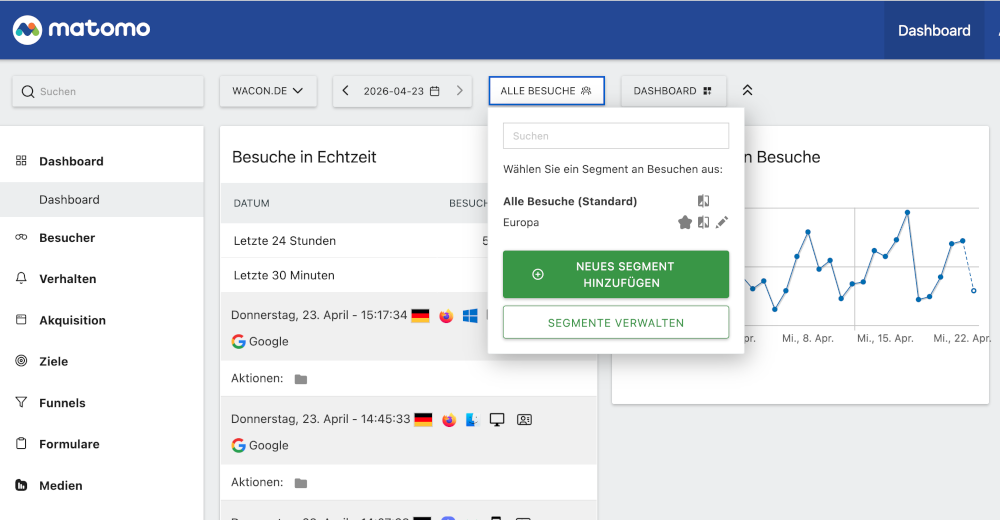
Task: Select the Europa segment
Action: (521, 222)
